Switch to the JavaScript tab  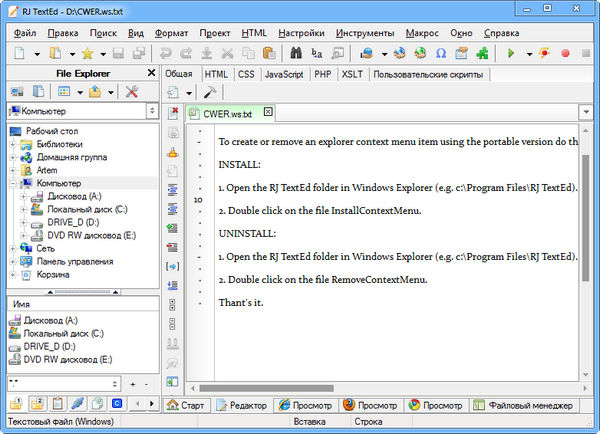(x=285, y=74)
